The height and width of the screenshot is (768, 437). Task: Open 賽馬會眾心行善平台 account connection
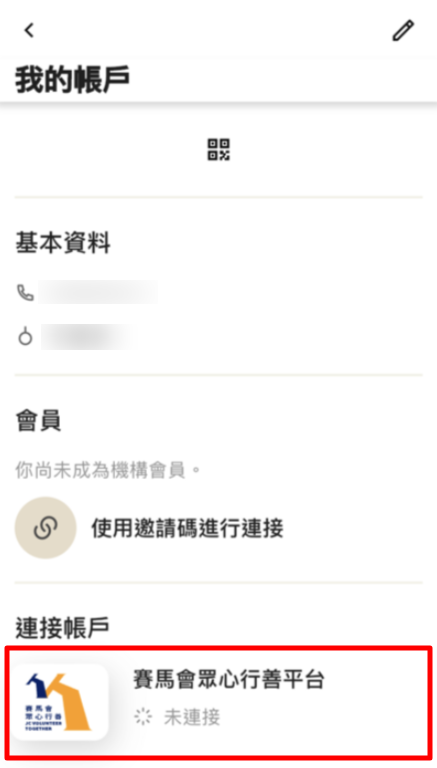(x=218, y=701)
